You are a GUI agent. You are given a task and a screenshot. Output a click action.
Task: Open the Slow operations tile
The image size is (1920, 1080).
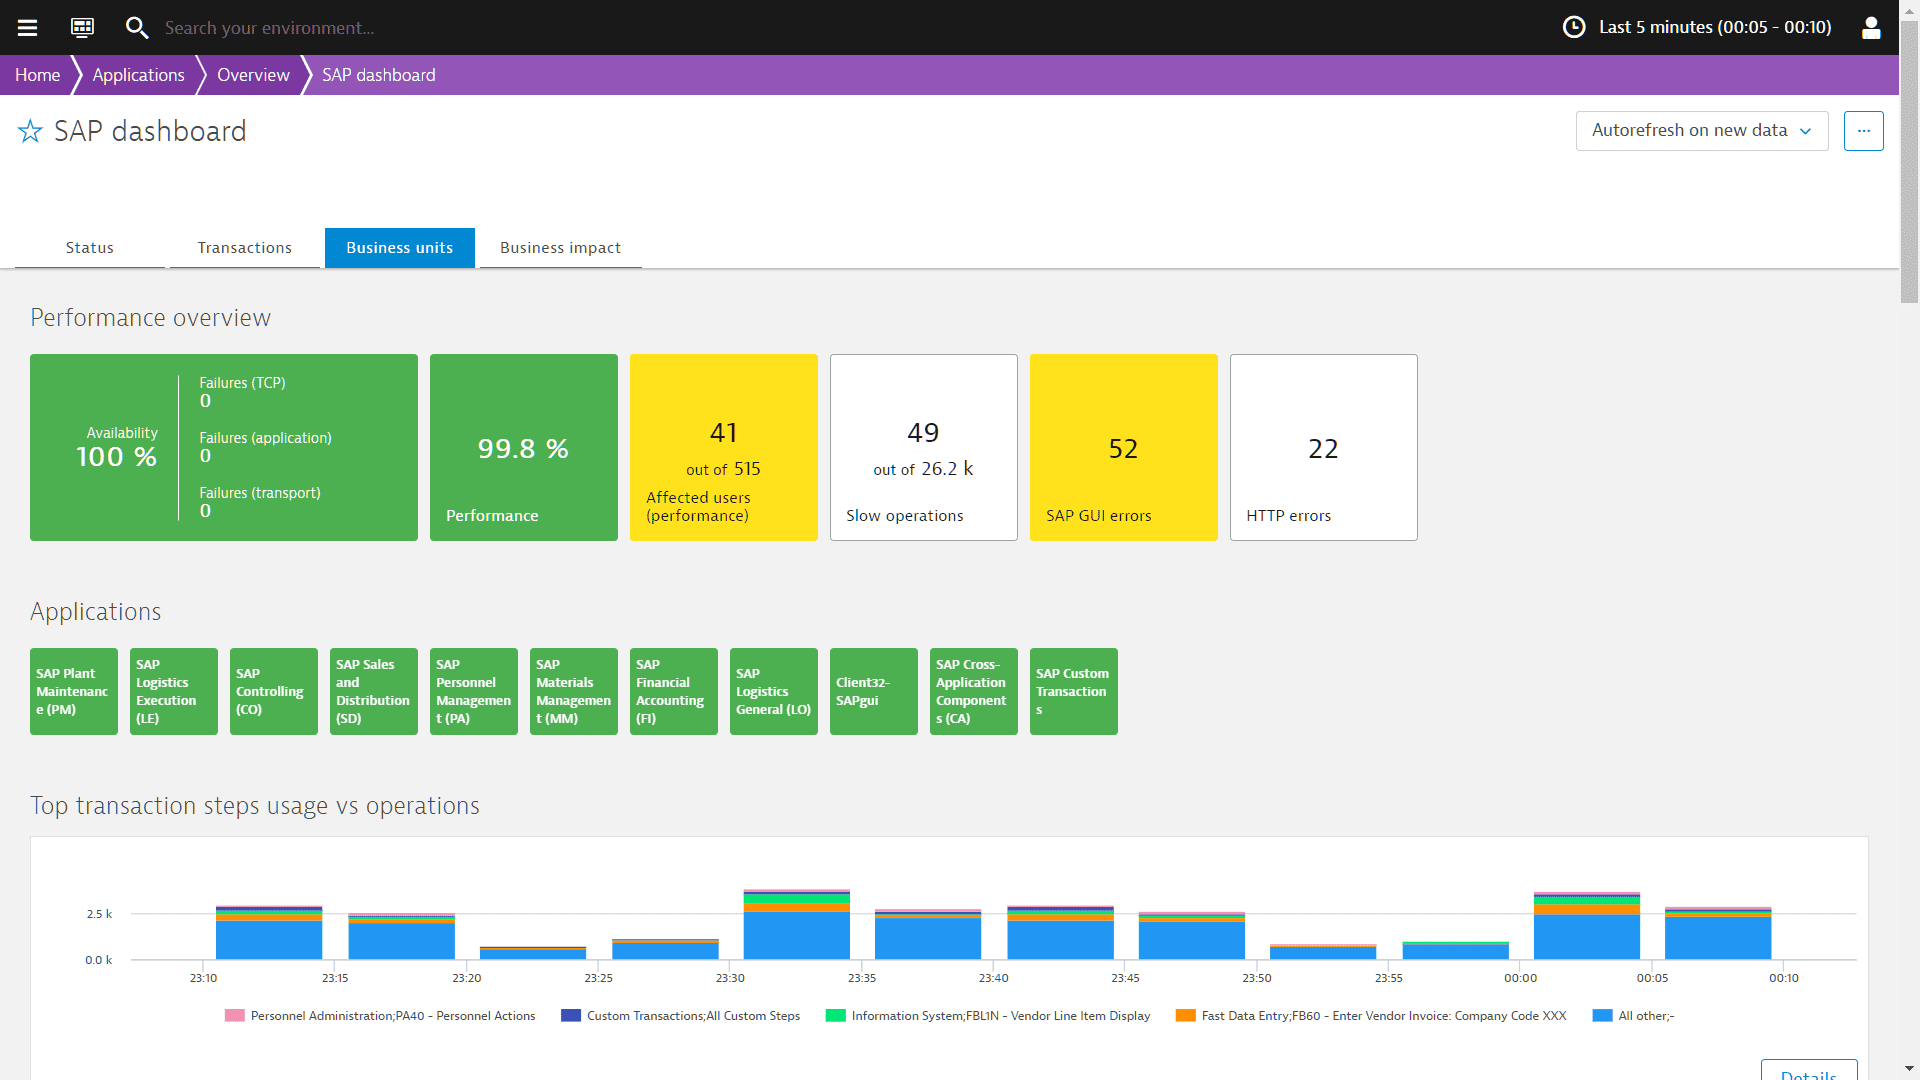coord(924,447)
